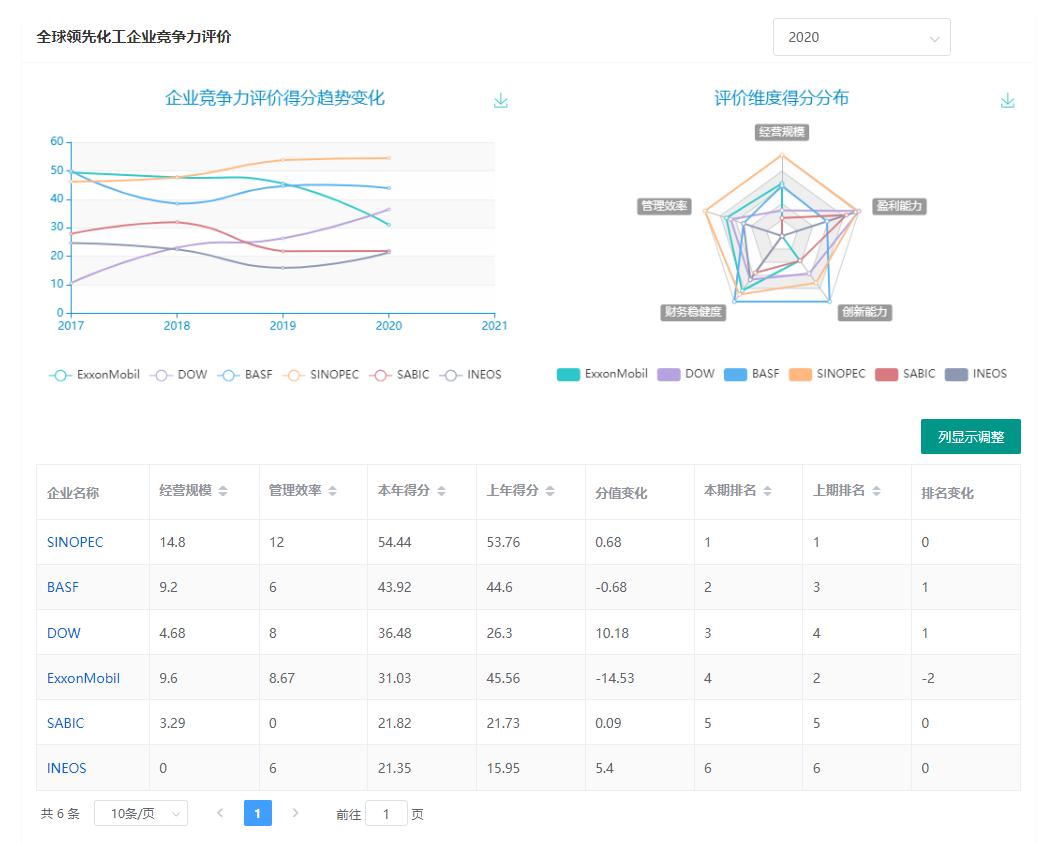This screenshot has width=1037, height=844.
Task: Toggle SINOPEC series in line chart legend
Action: [x=321, y=375]
